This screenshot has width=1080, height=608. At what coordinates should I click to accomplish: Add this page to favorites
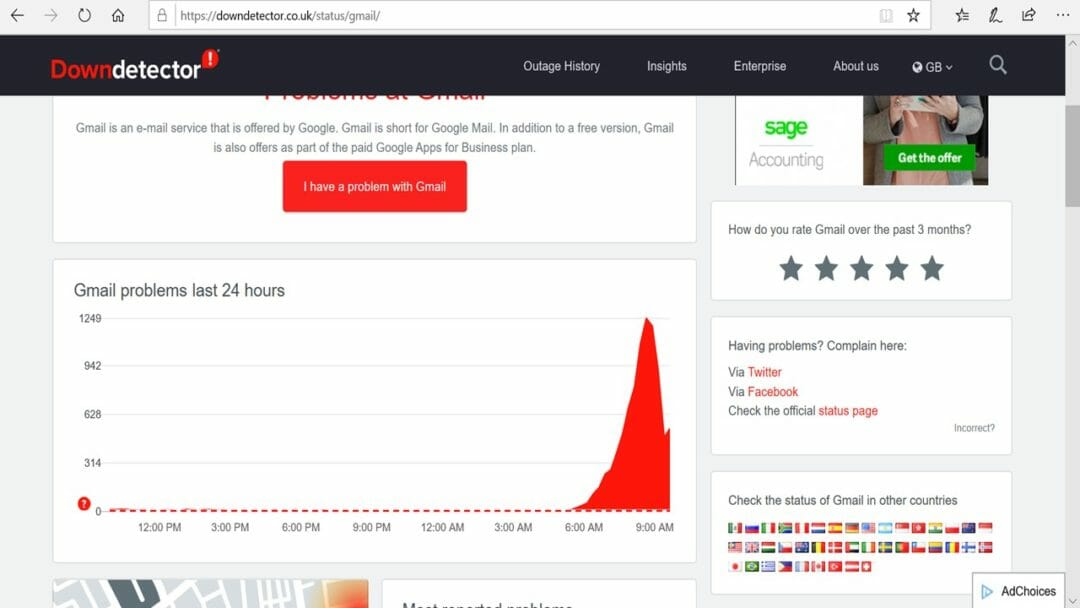tap(913, 15)
